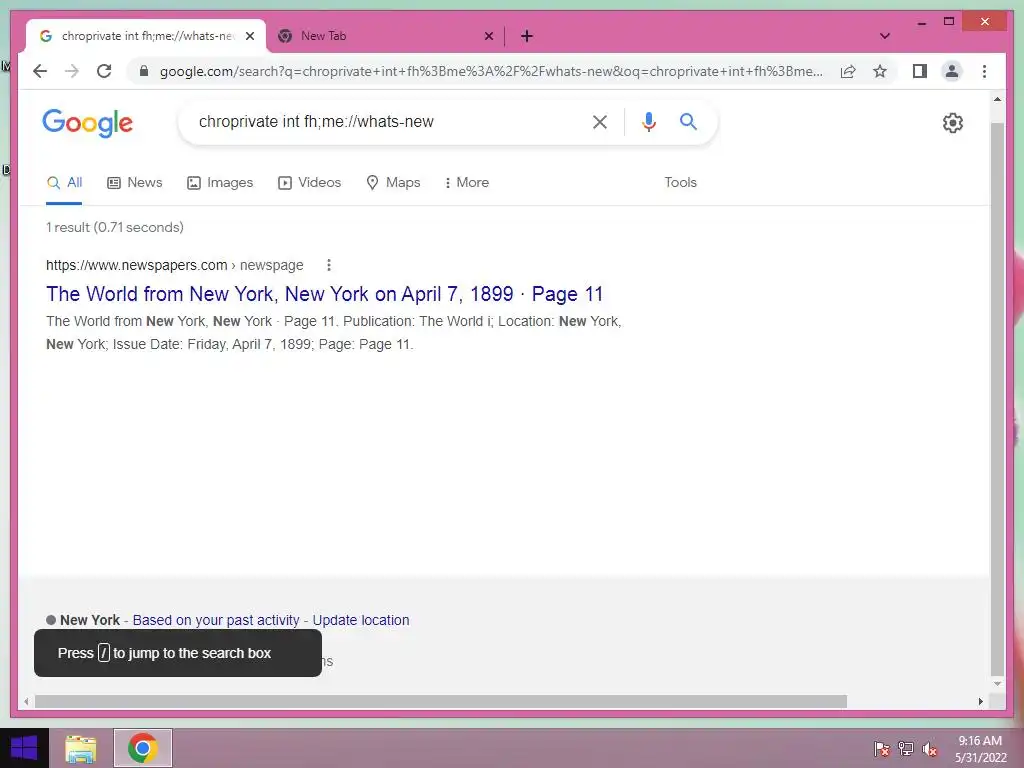Open options for newspapers.com result
The height and width of the screenshot is (768, 1024).
click(x=328, y=265)
